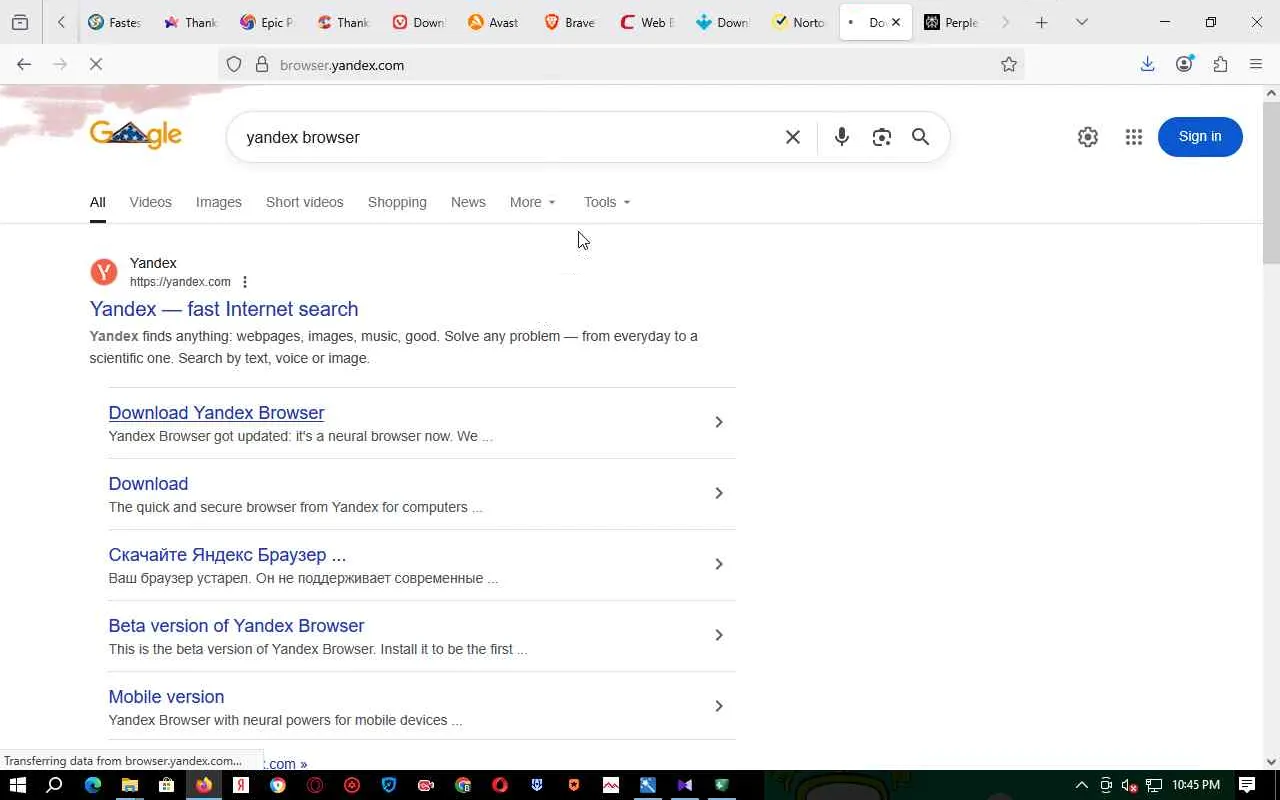Bookmark this page with the star
Screen dimensions: 1280x800
click(1009, 65)
